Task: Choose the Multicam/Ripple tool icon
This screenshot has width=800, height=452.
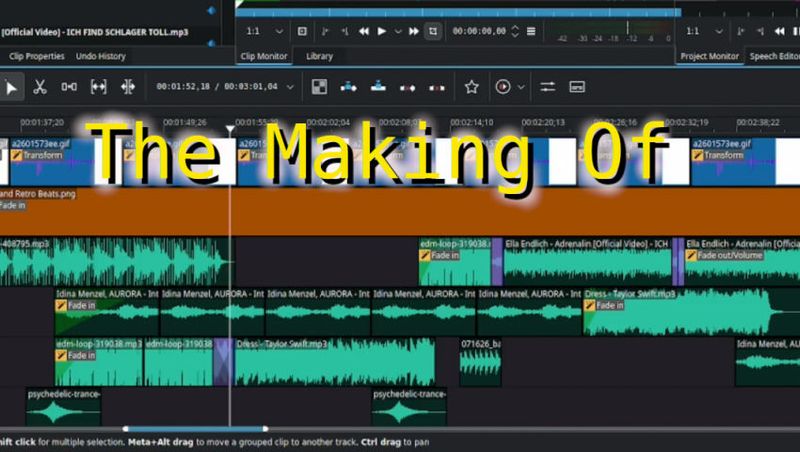Action: click(128, 87)
